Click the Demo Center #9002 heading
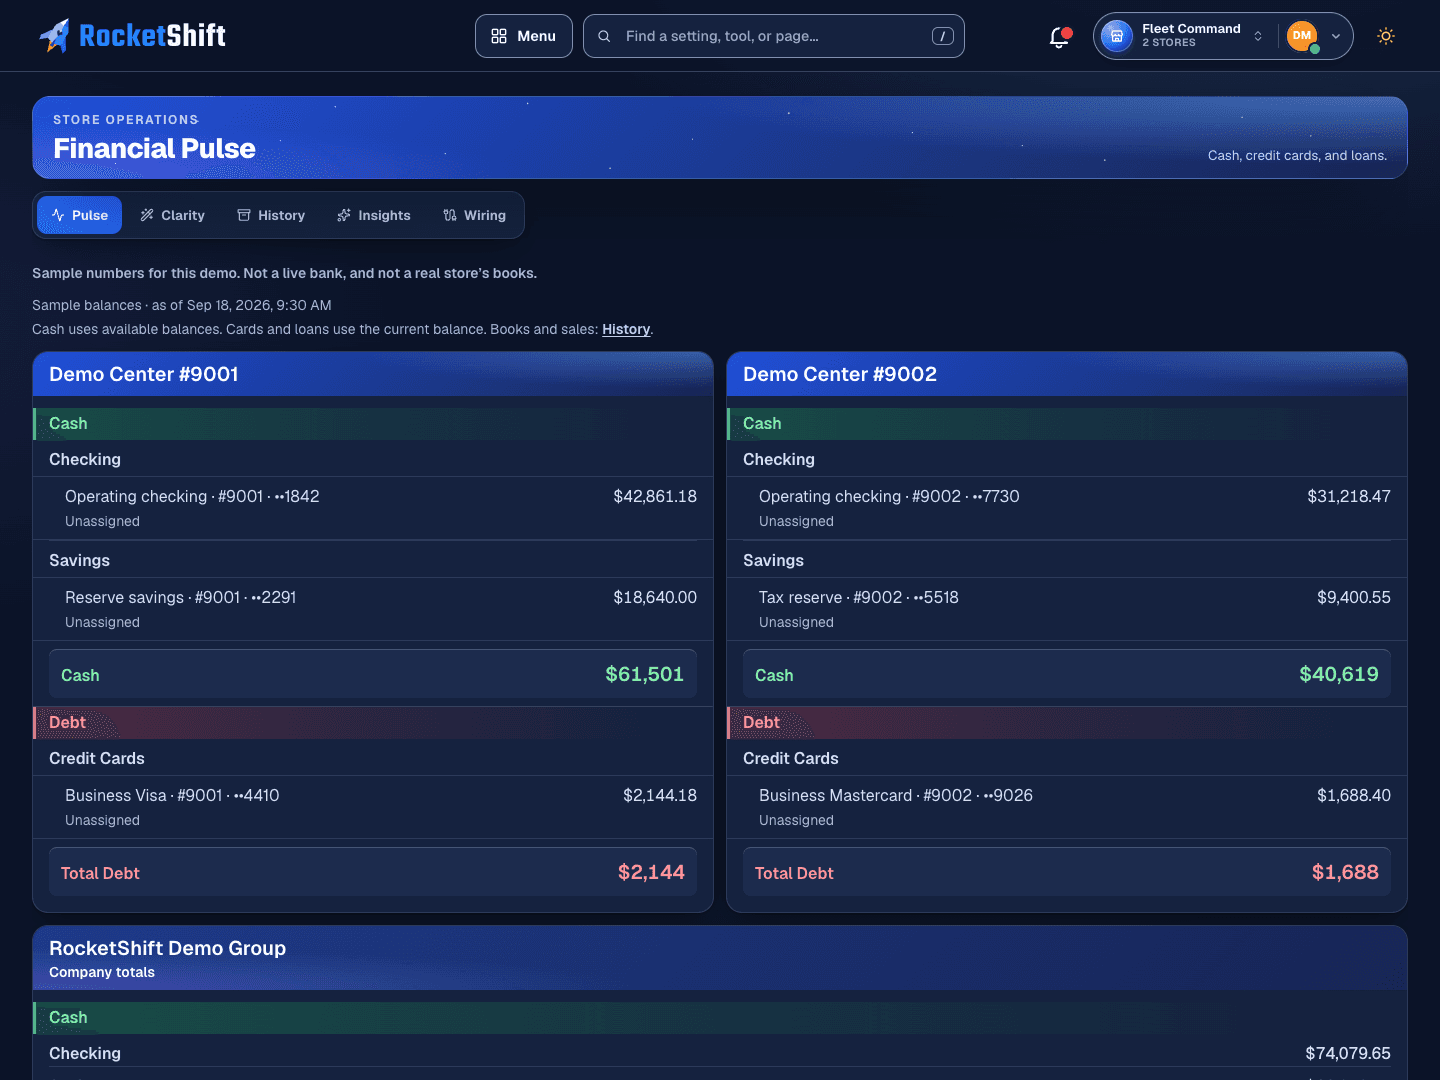This screenshot has height=1080, width=1440. (x=840, y=374)
